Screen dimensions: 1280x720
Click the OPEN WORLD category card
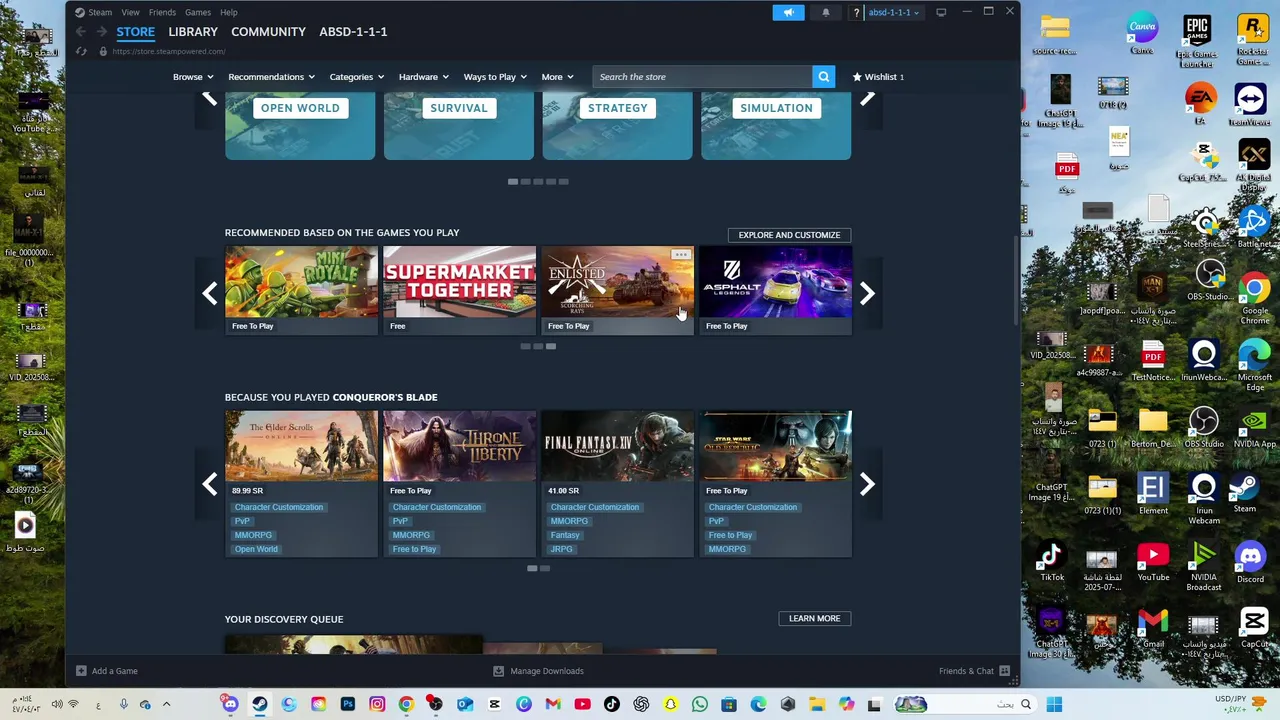[300, 125]
